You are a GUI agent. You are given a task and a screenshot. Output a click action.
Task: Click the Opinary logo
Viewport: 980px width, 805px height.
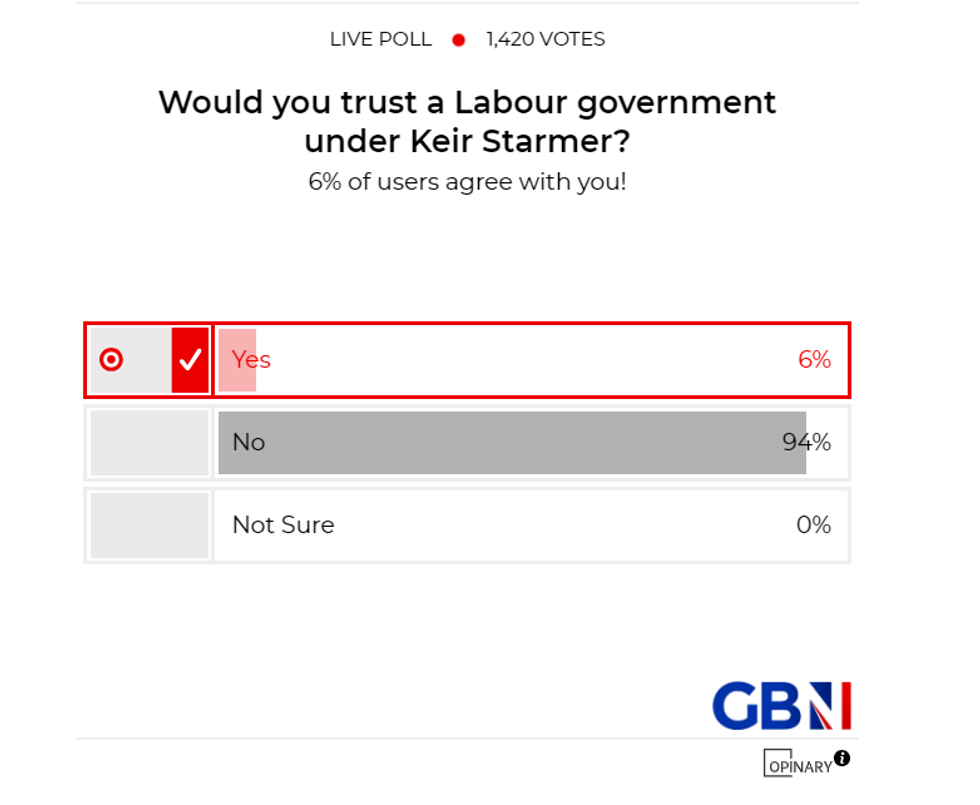(799, 765)
